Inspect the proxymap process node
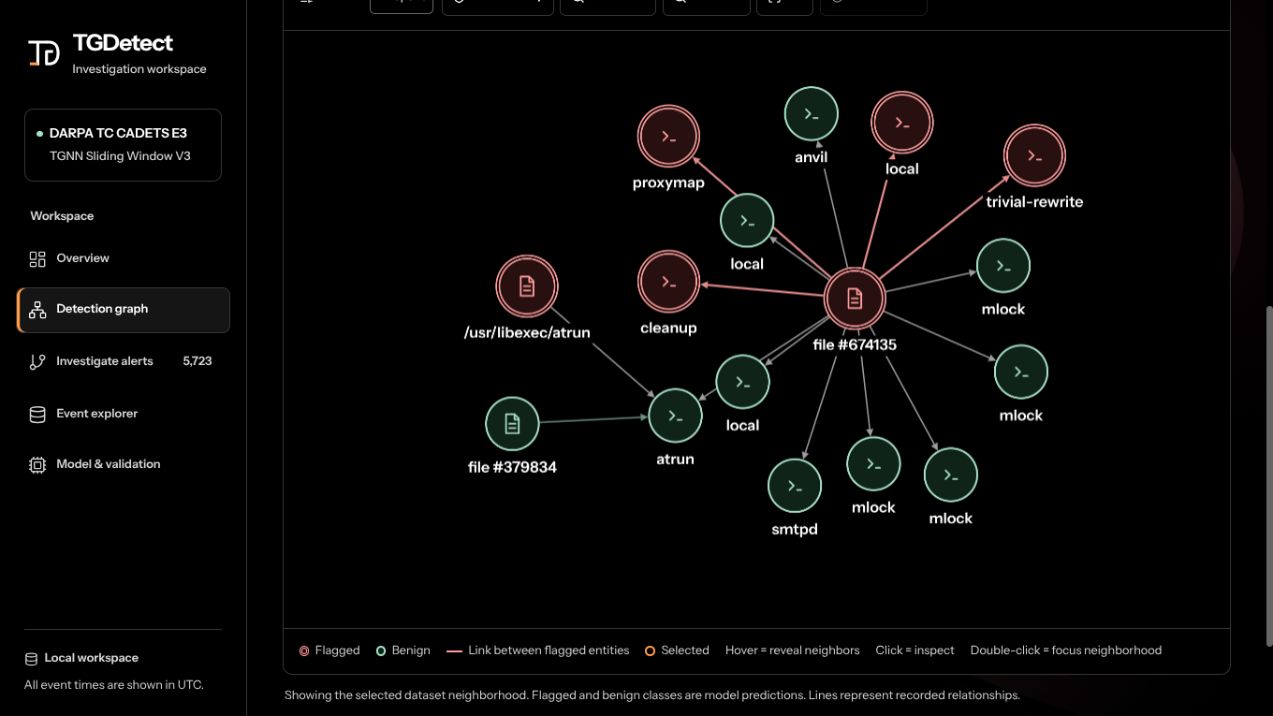 (x=669, y=136)
